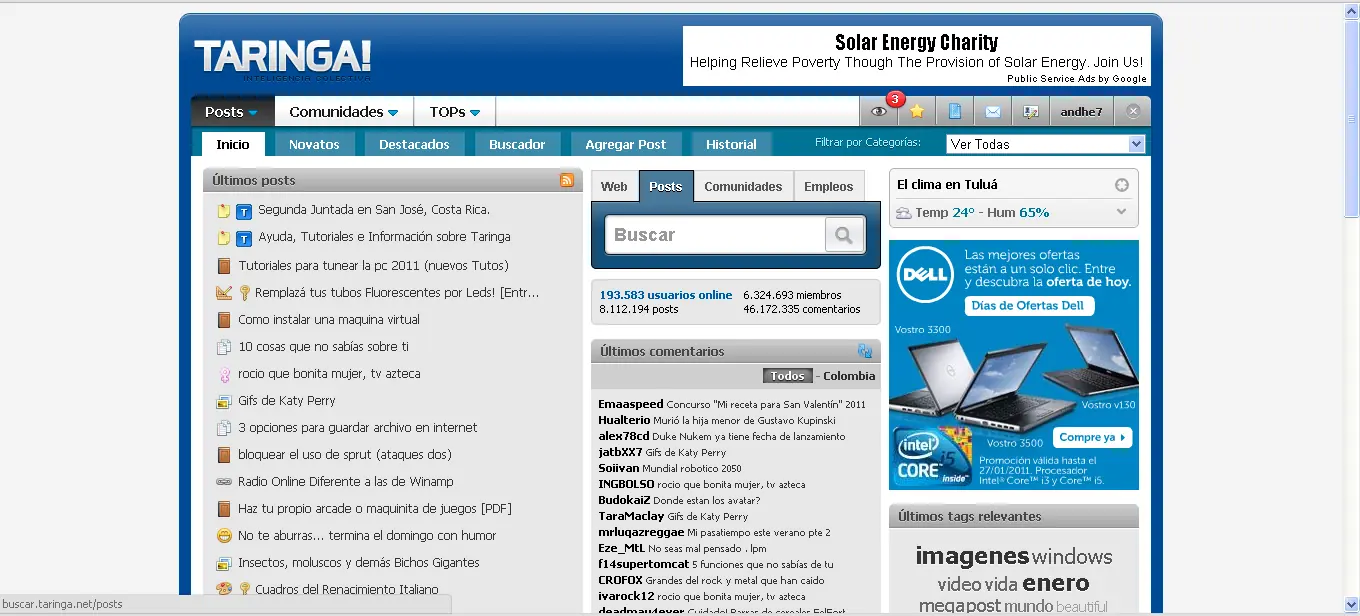Viewport: 1360px width, 616px height.
Task: Open the Historial tab
Action: coord(731,144)
